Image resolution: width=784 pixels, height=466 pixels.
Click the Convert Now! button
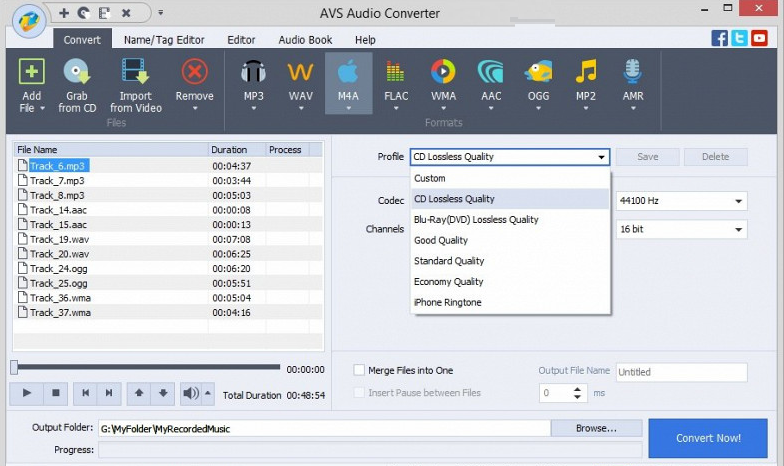tap(708, 438)
